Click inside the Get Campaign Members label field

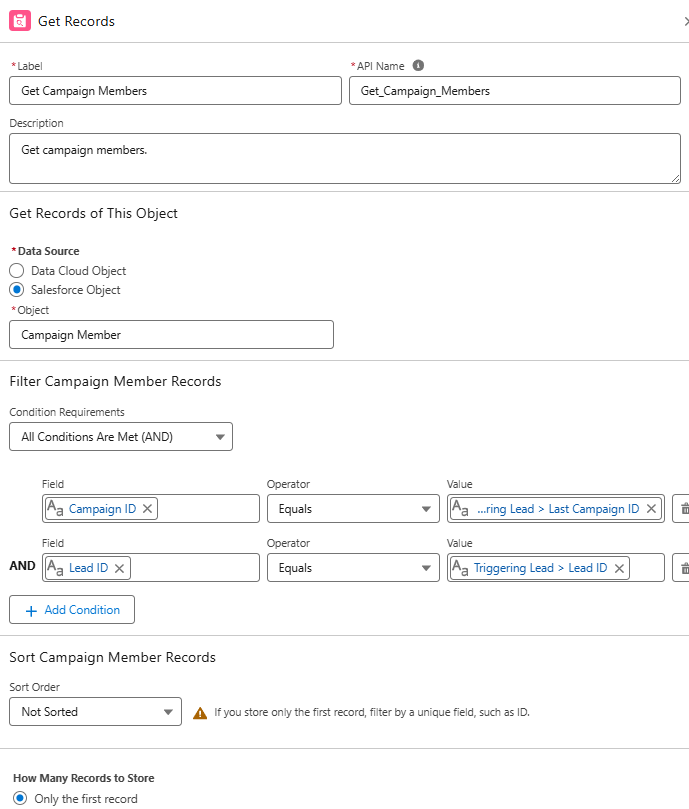(175, 90)
